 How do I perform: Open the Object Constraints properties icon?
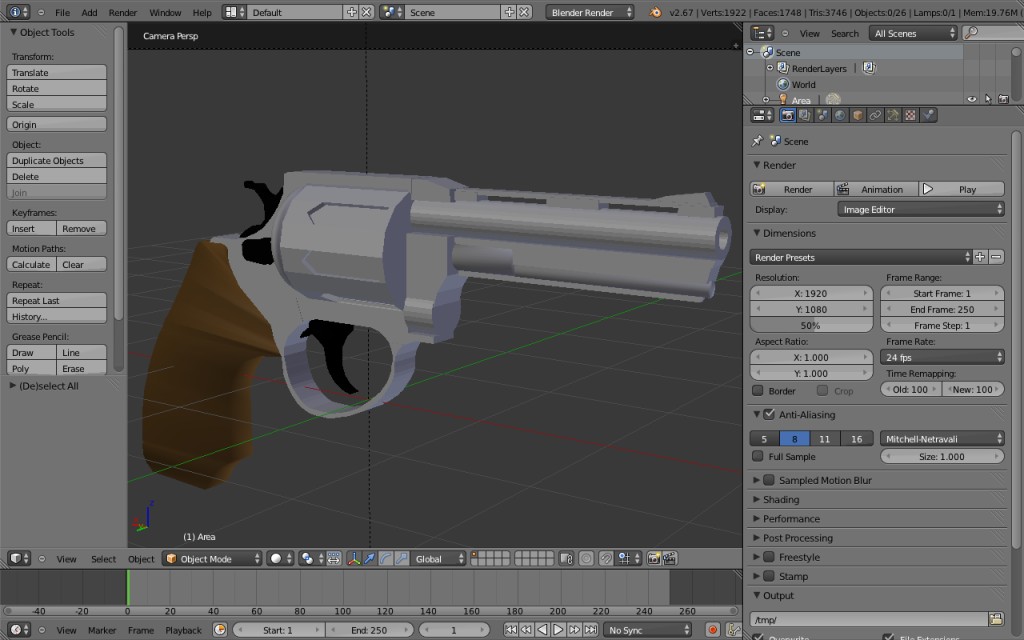click(874, 114)
